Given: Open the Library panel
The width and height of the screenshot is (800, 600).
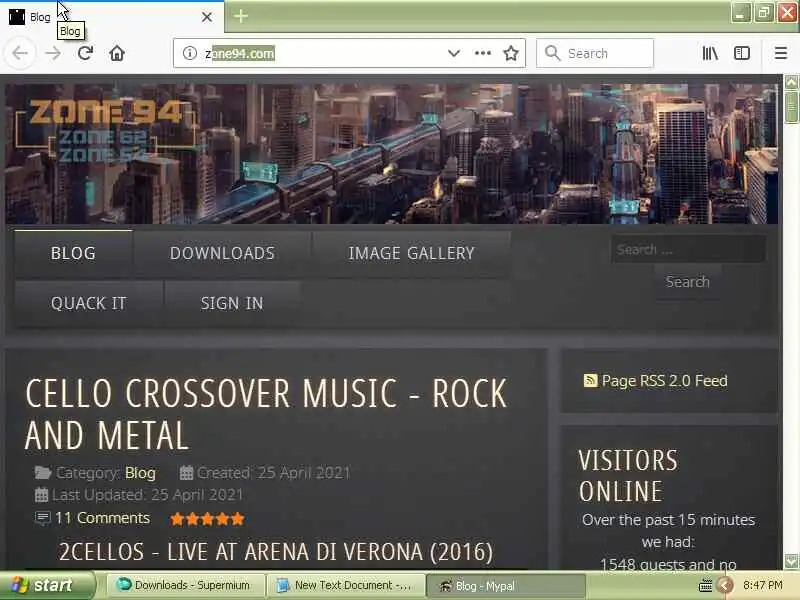Looking at the screenshot, I should [x=710, y=53].
